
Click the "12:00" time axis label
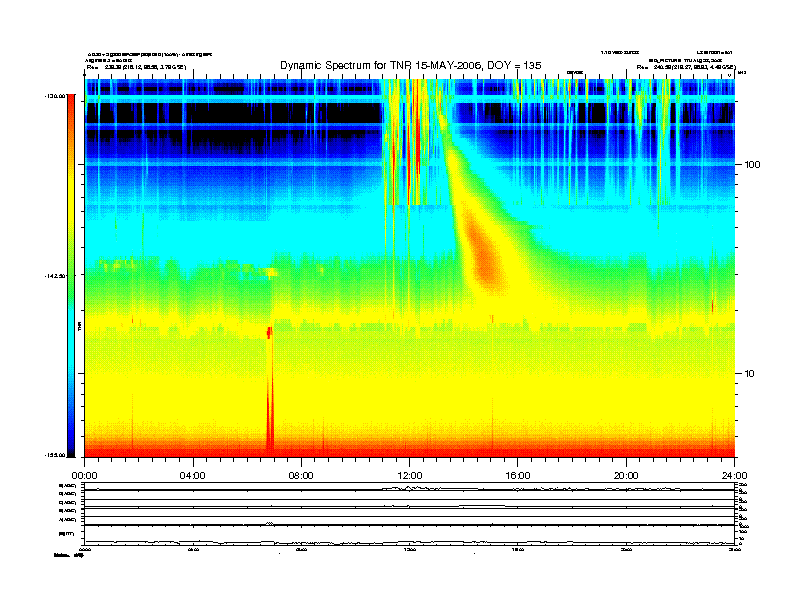[410, 476]
